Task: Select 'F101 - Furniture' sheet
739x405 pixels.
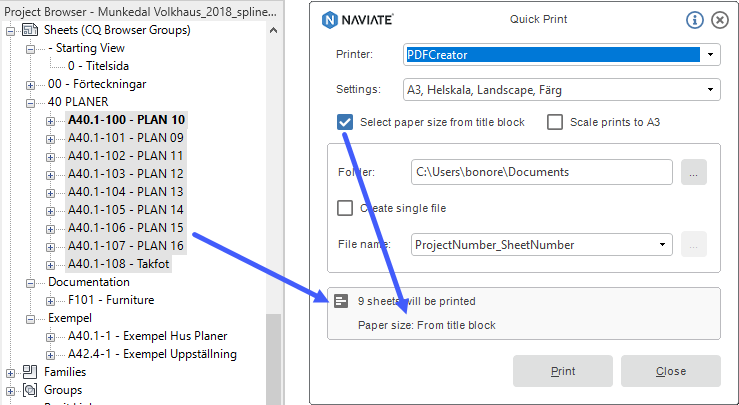Action: coord(111,300)
